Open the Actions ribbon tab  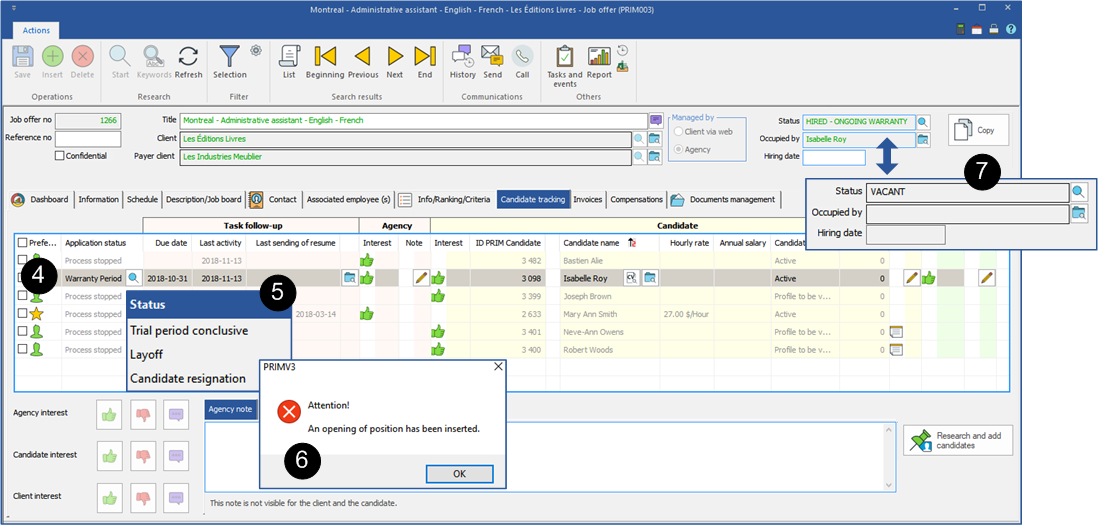[36, 31]
